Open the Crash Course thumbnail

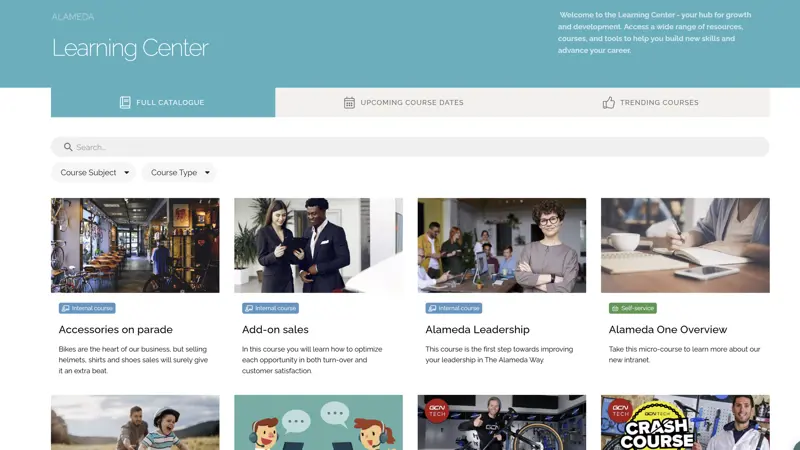tap(685, 422)
